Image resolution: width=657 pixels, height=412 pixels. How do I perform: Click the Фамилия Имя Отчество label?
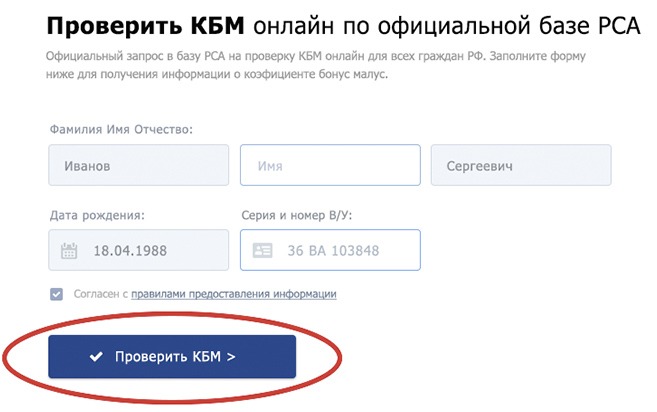pyautogui.click(x=121, y=130)
